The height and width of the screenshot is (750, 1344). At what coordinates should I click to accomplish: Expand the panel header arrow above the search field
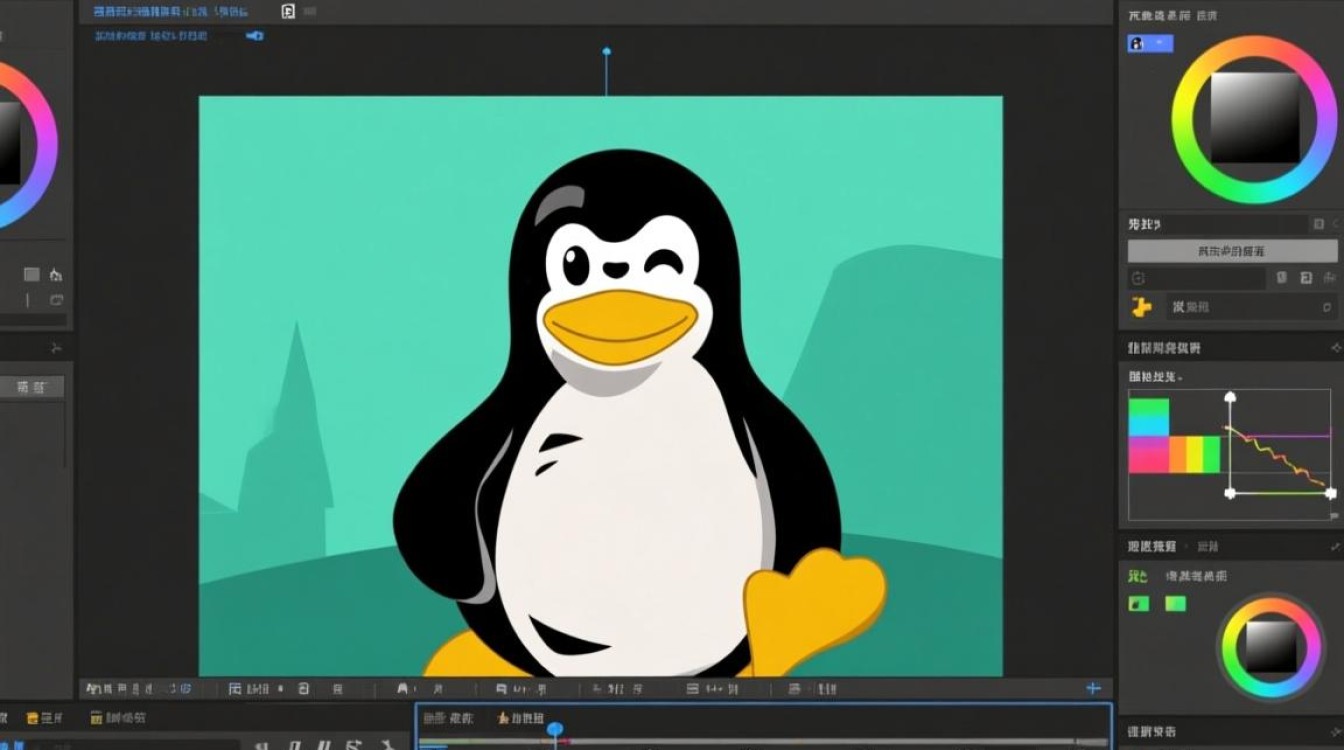[1336, 224]
